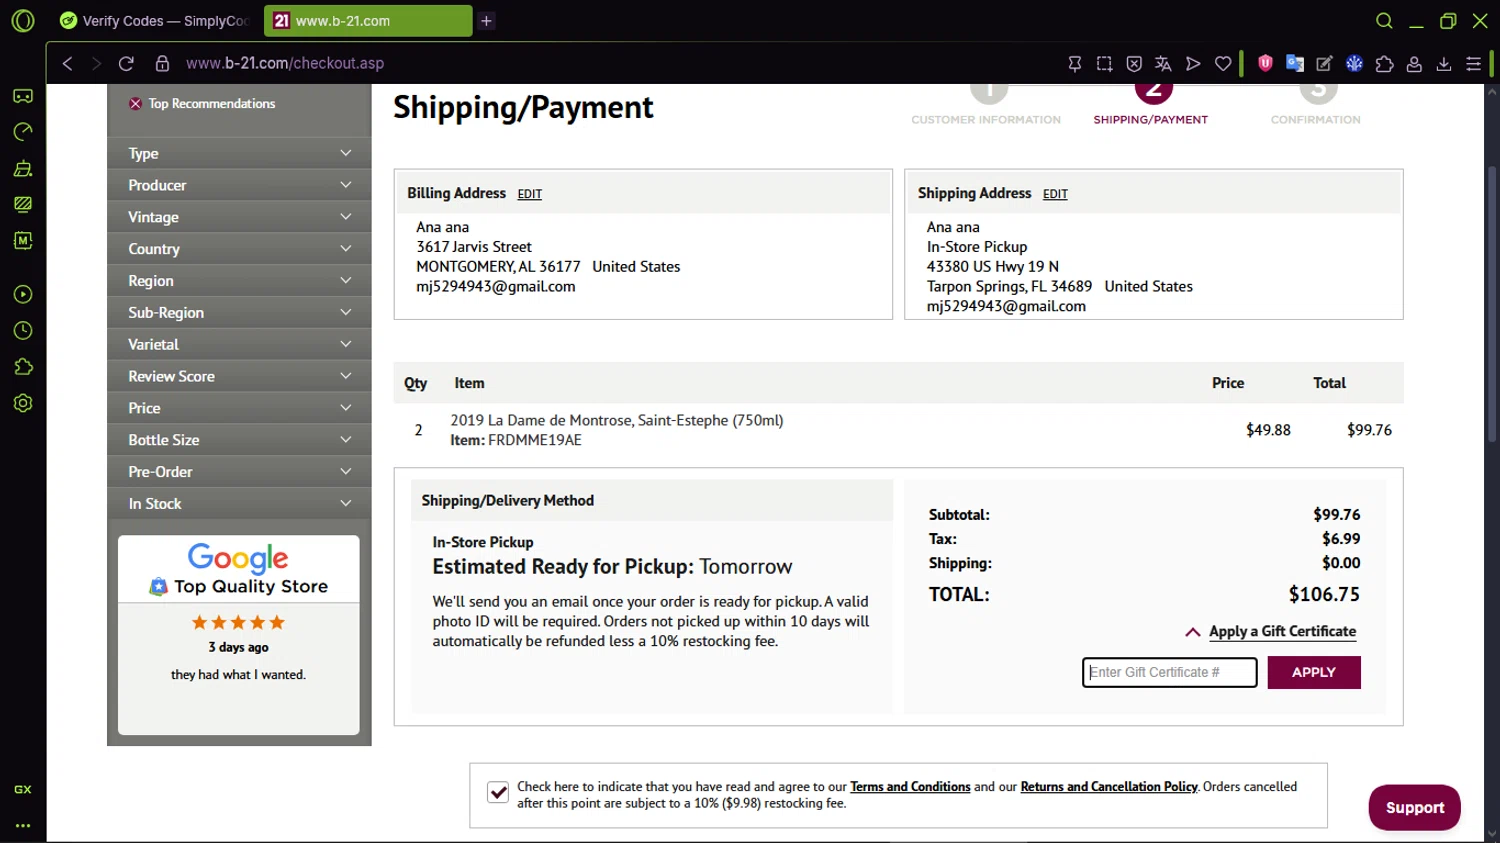Click the pin icon in address bar

coord(1075,63)
